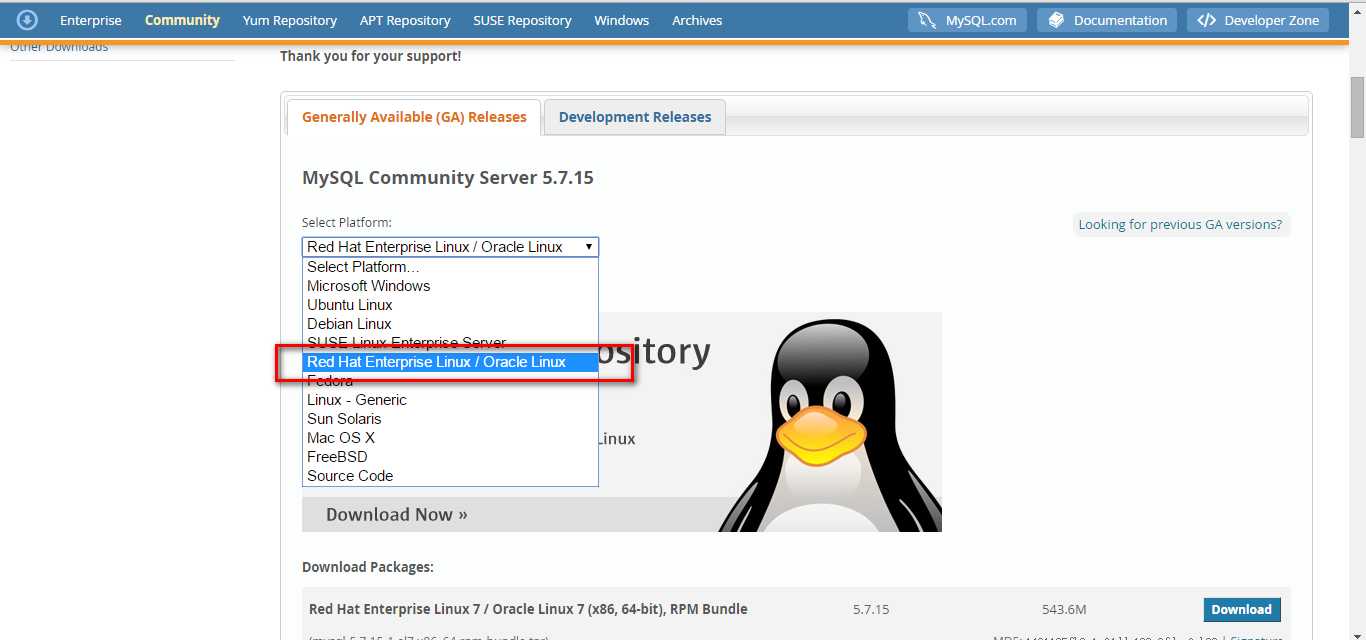Choose Microsoft Windows platform option
Image resolution: width=1366 pixels, height=640 pixels.
coord(450,286)
